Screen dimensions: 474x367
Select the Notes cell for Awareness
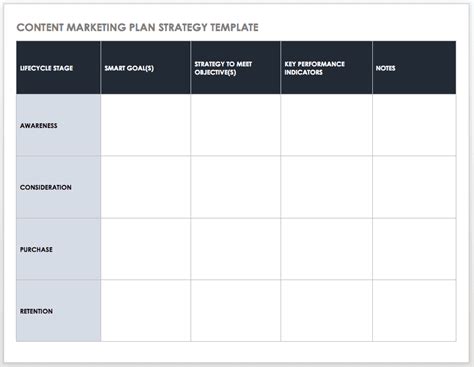click(414, 125)
